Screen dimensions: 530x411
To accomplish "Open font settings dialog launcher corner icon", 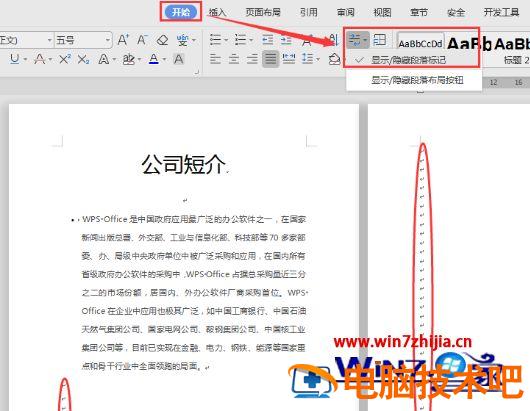I will click(197, 72).
